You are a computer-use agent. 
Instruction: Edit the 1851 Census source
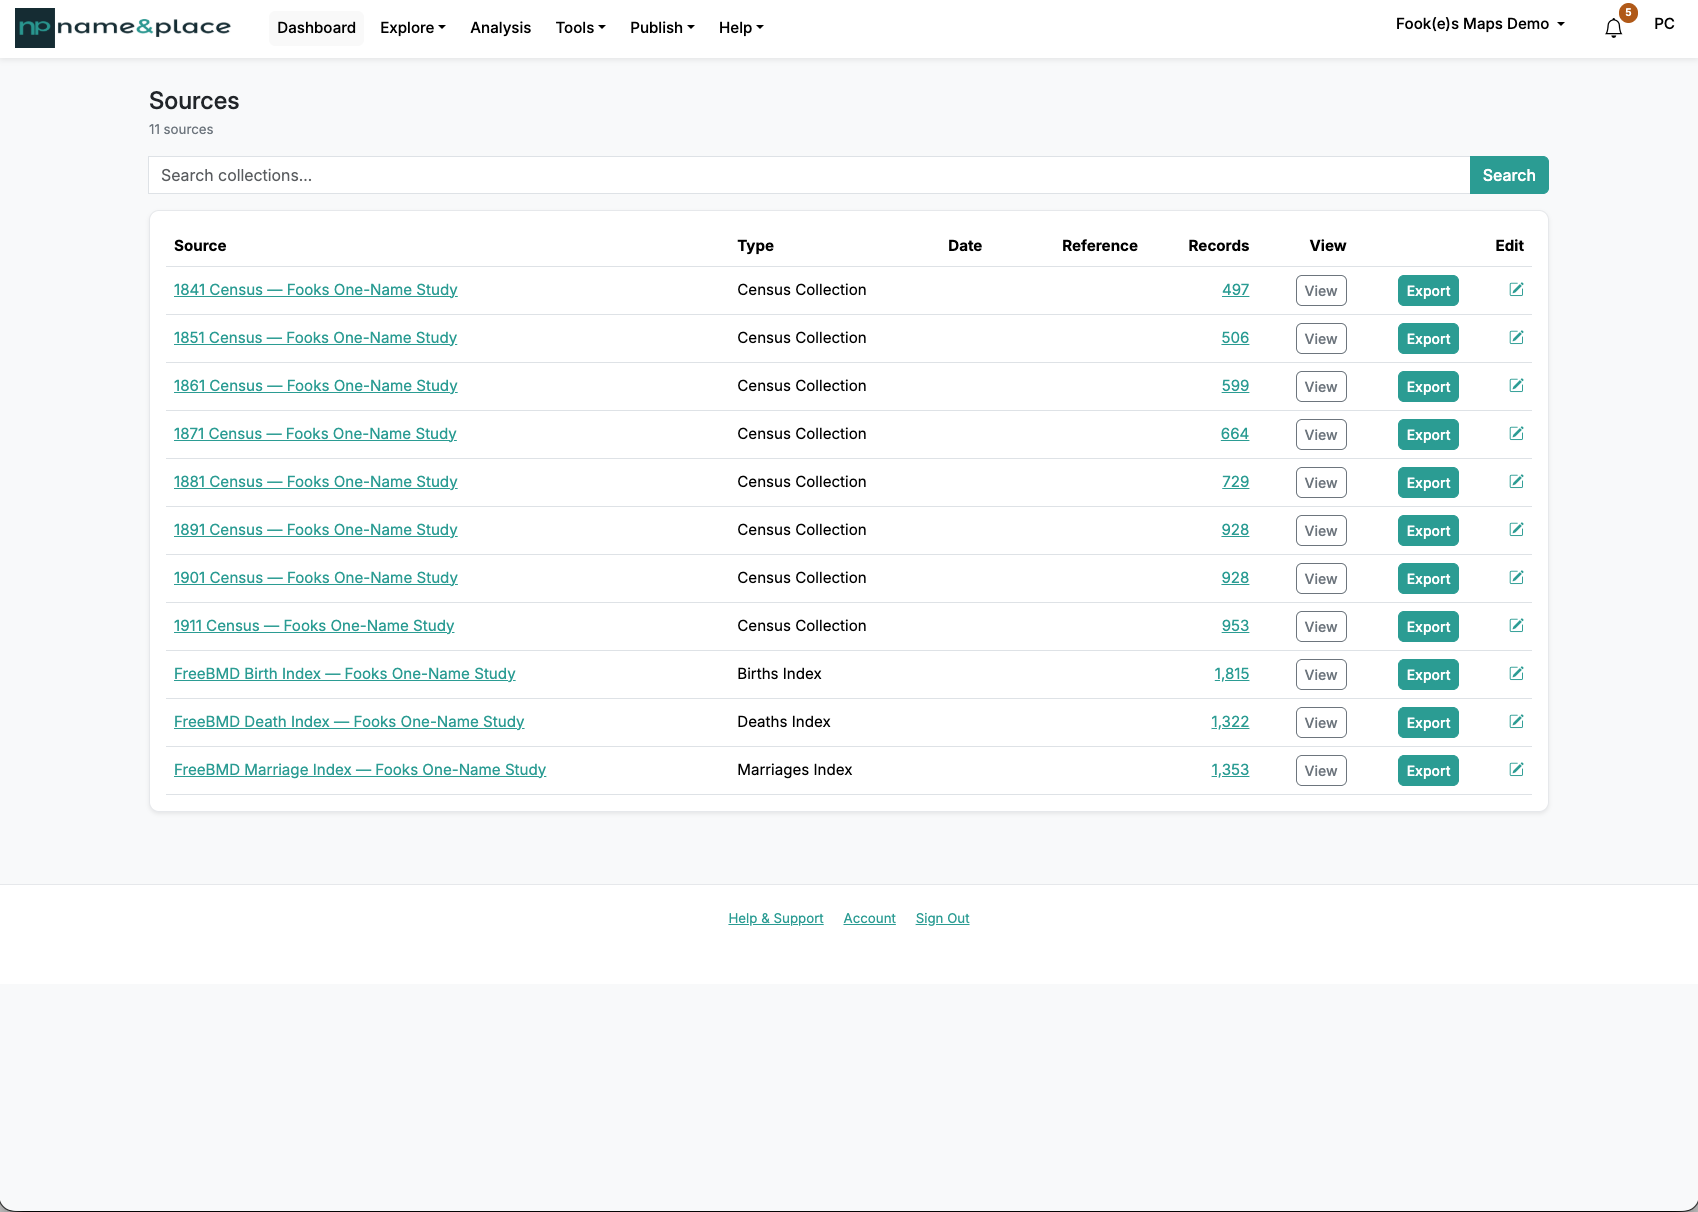1516,337
